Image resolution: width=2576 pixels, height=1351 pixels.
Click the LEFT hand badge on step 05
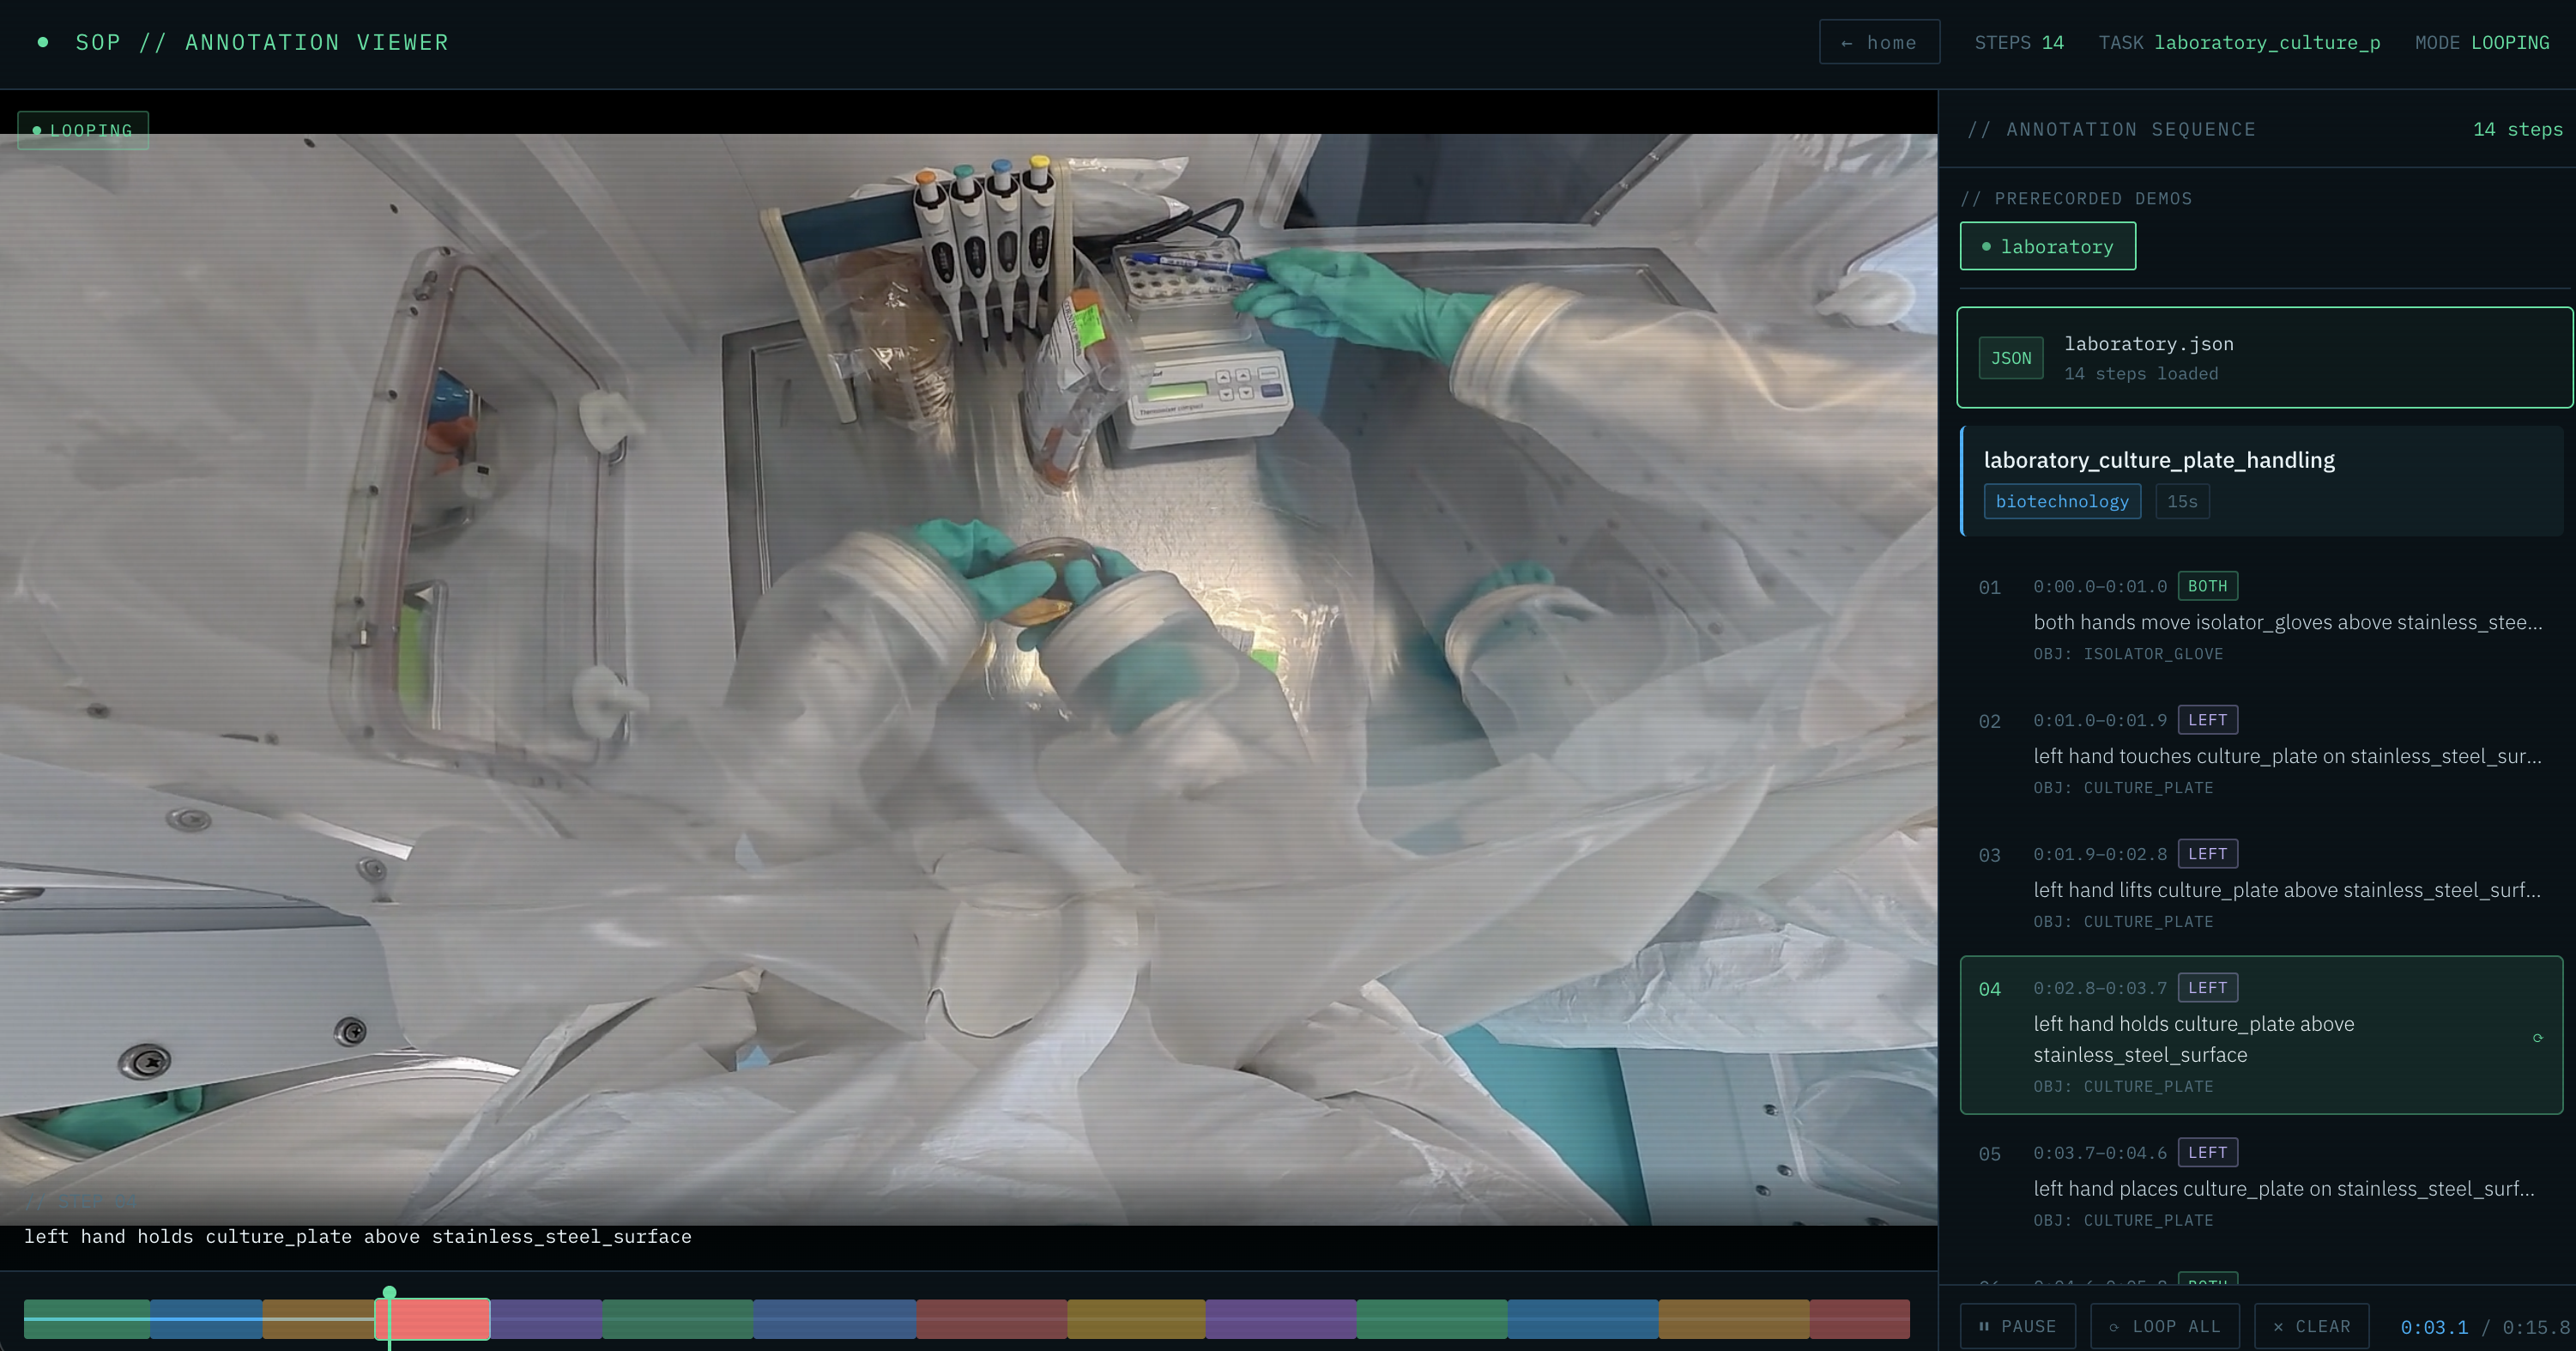(2207, 1152)
